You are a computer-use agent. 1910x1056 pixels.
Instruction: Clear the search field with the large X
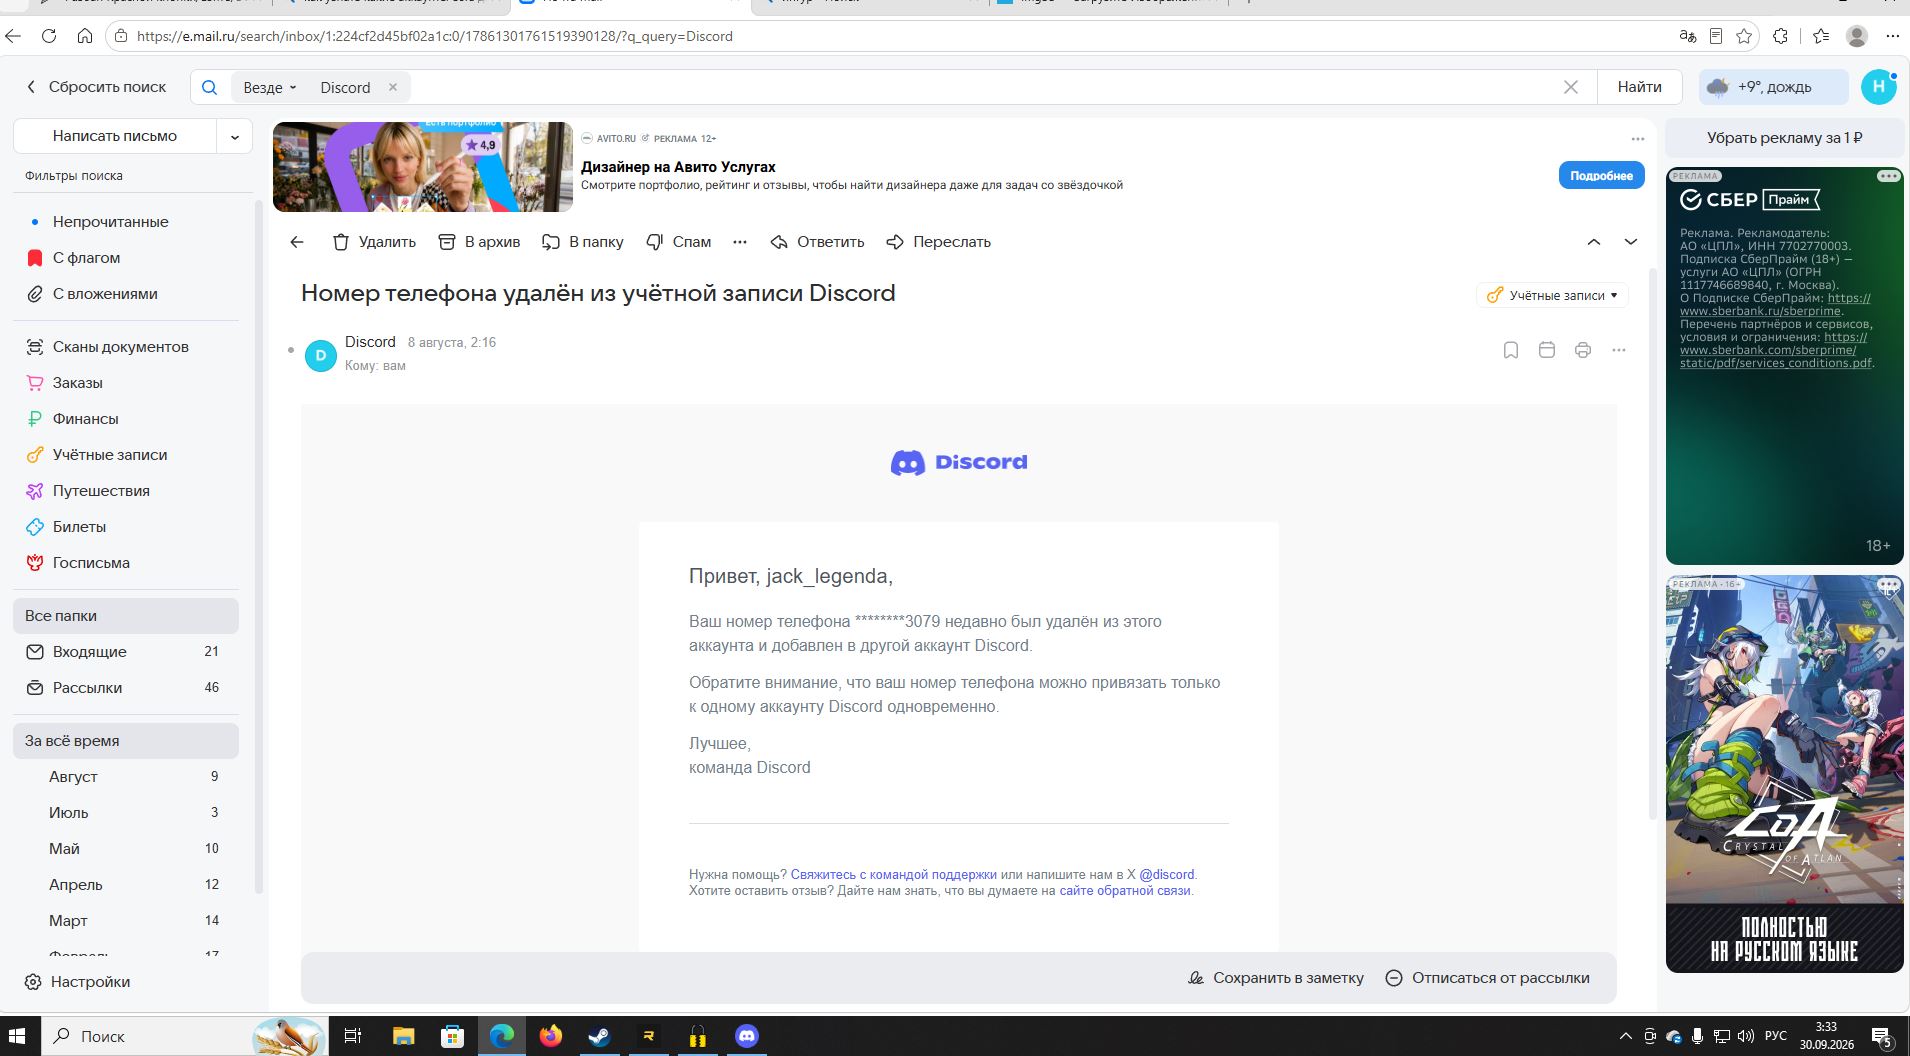pos(1571,87)
